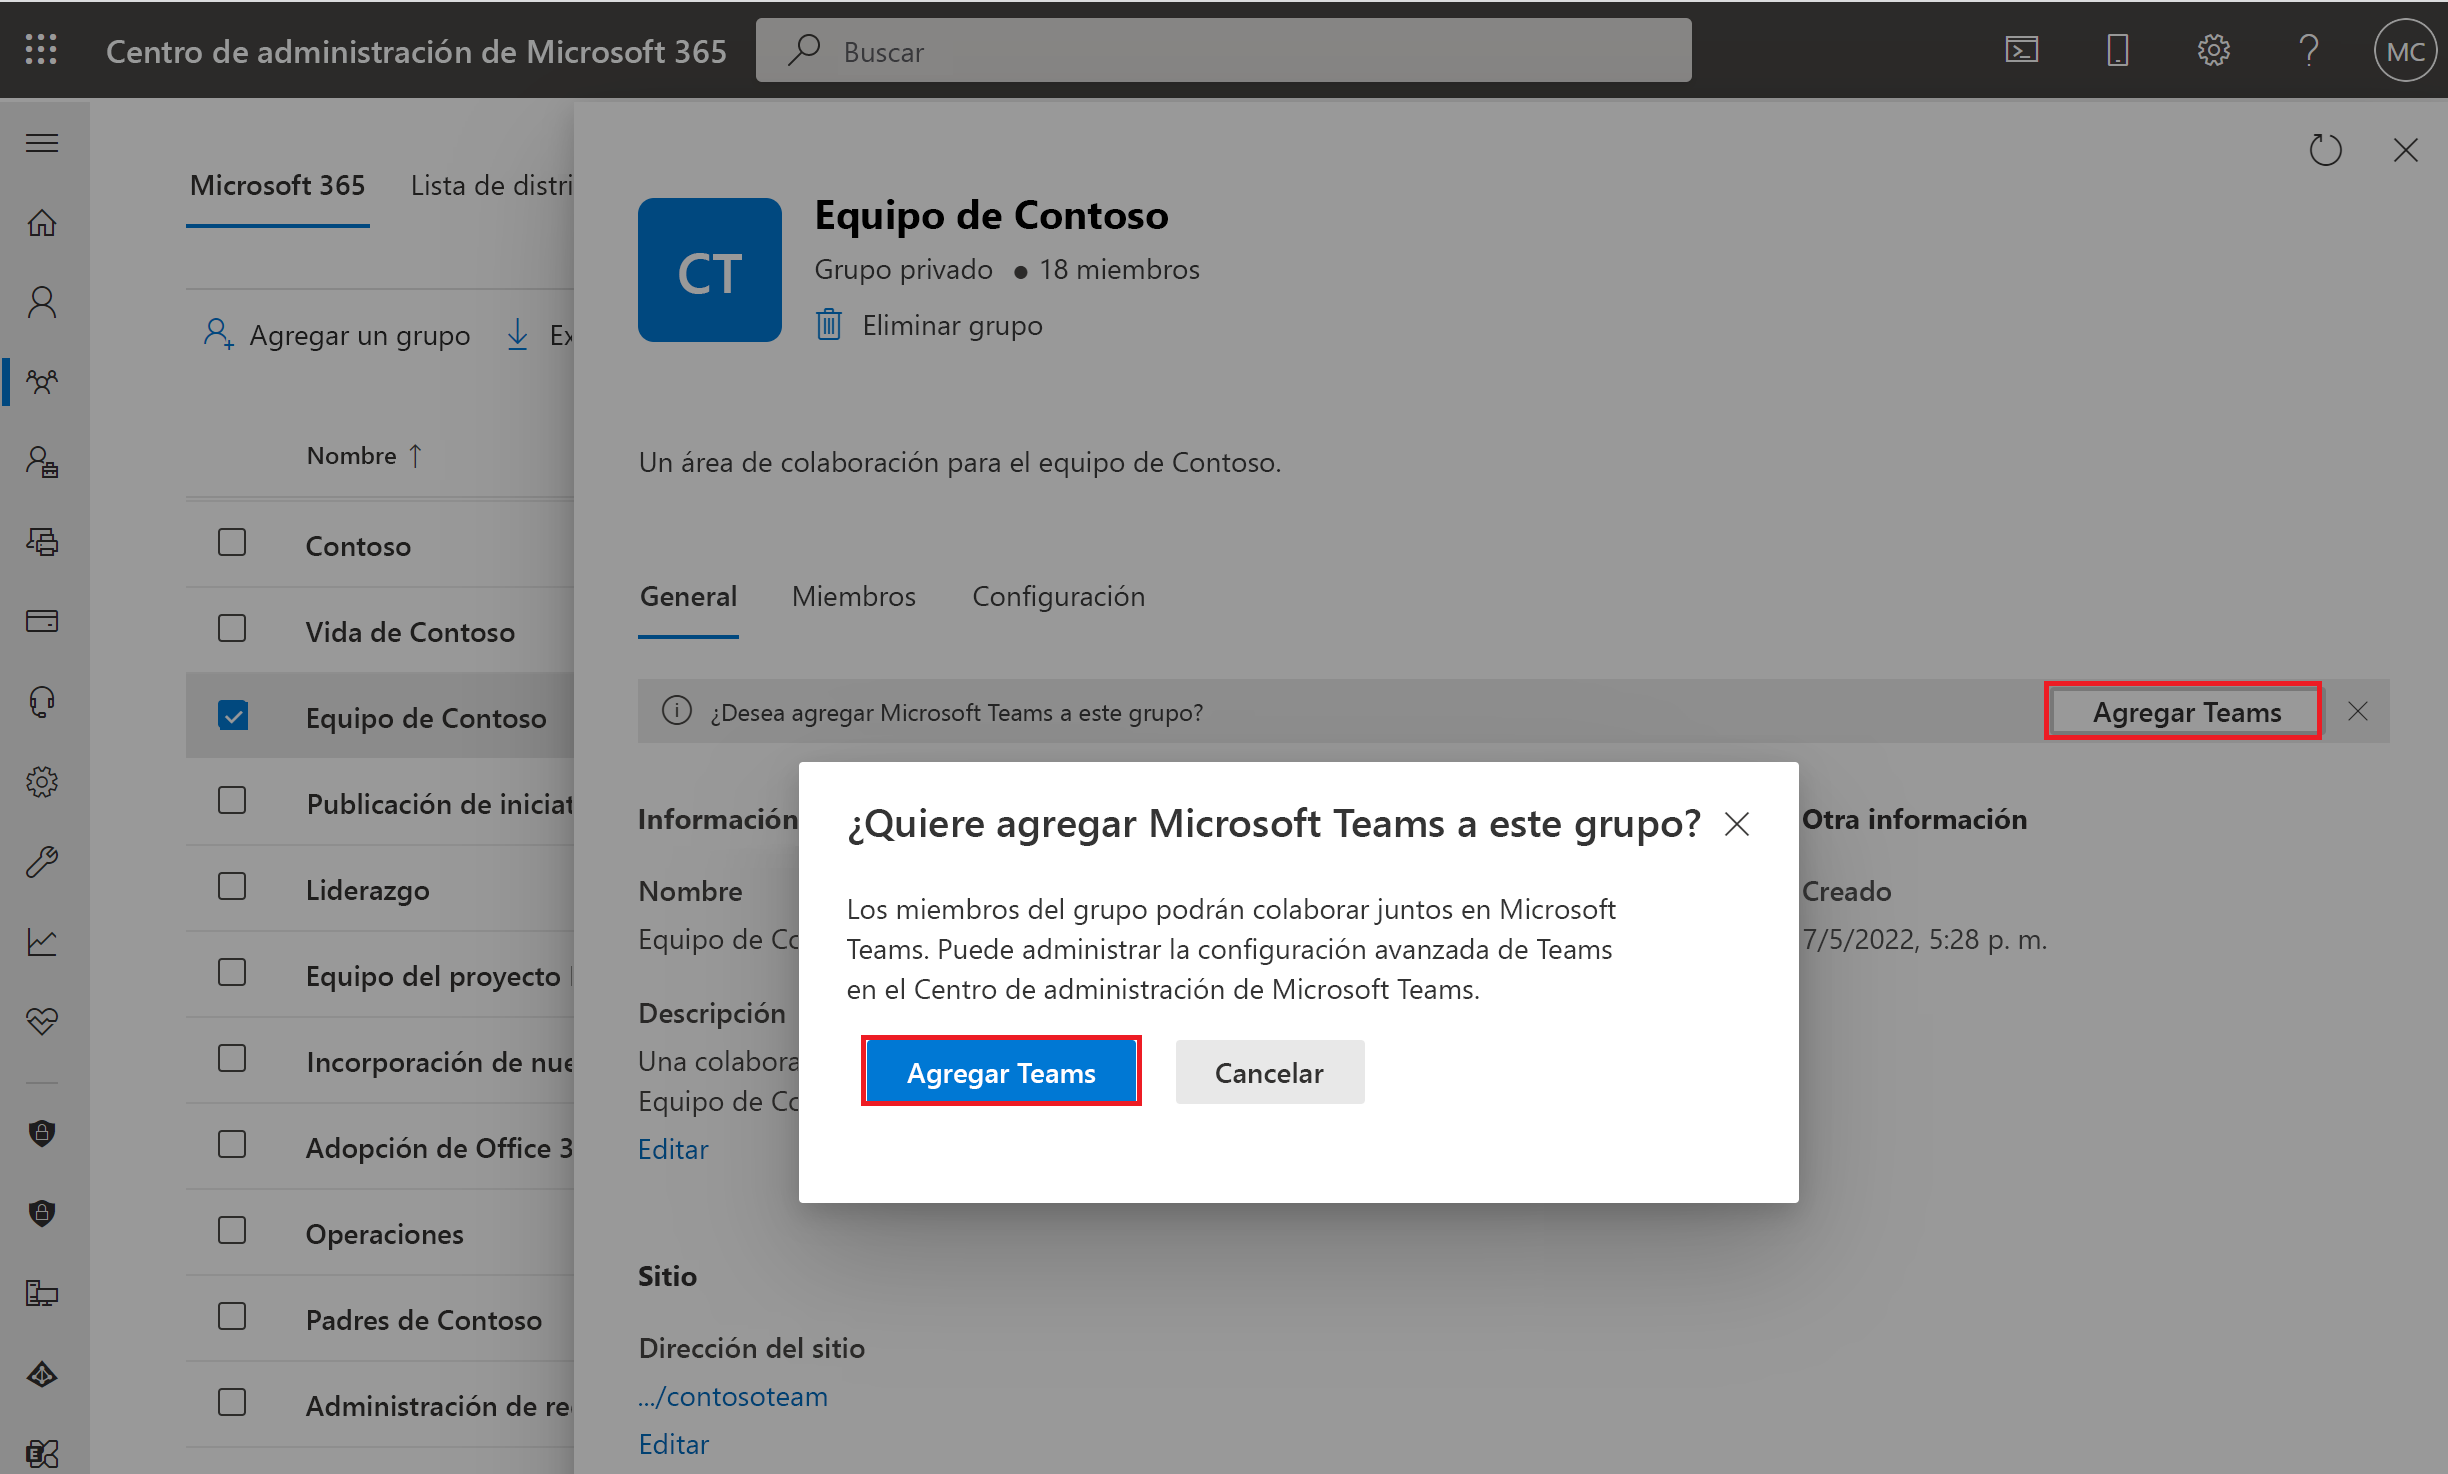Open Roles icon in sidebar
The image size is (2448, 1474).
pyautogui.click(x=42, y=461)
